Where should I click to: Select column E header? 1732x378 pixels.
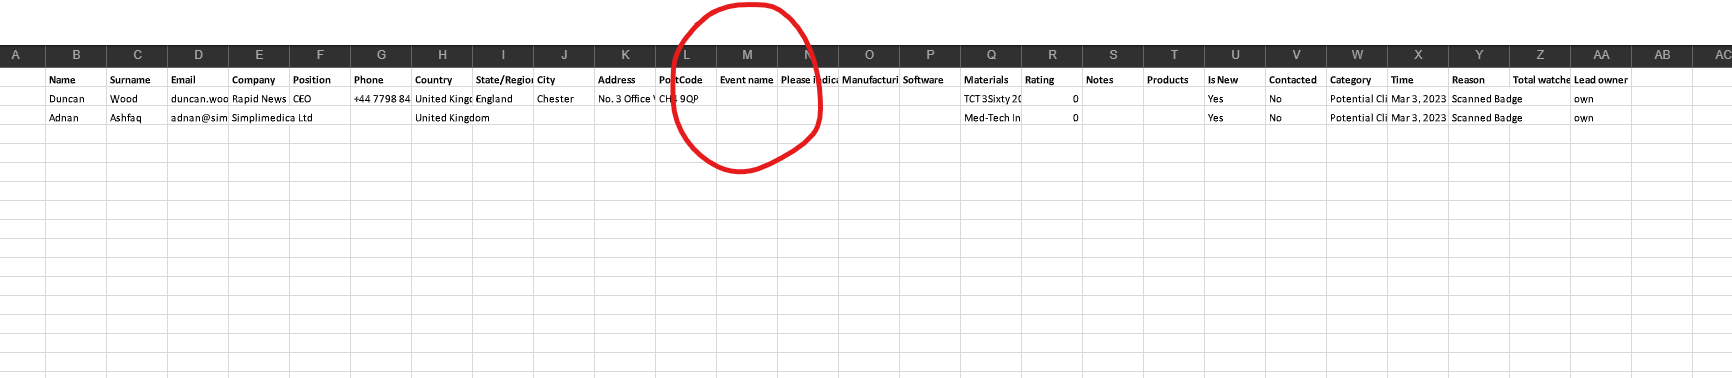coord(259,55)
